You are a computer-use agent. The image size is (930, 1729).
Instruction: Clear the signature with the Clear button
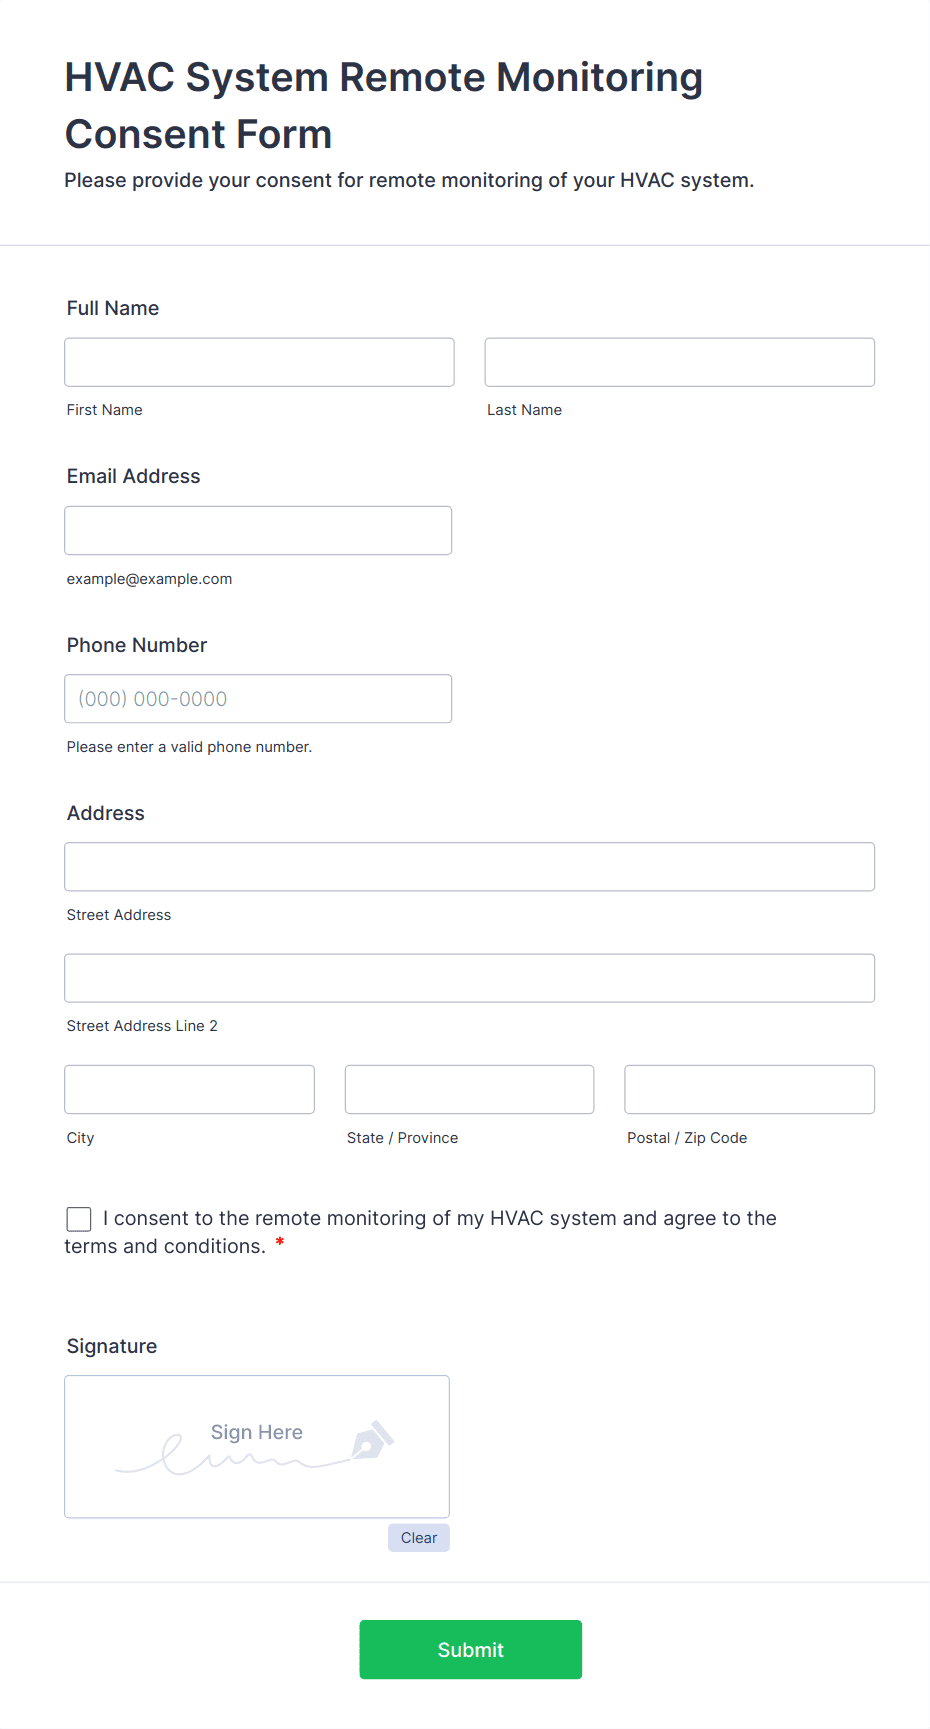coord(419,1538)
